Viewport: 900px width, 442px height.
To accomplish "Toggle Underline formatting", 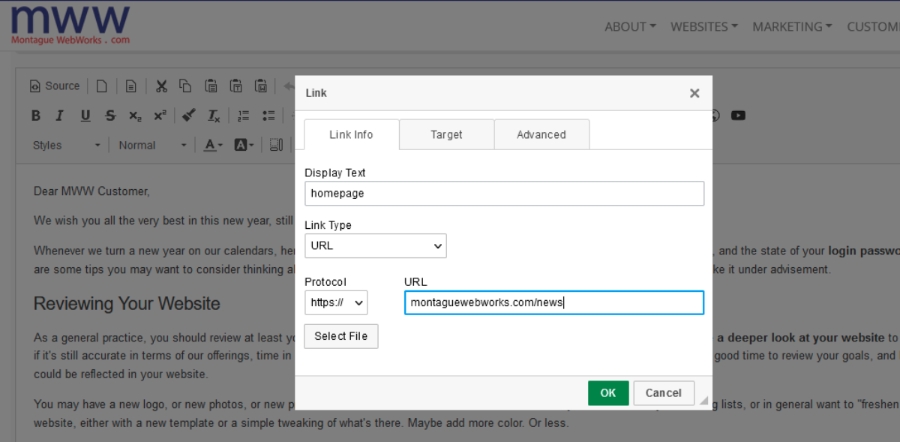I will click(85, 115).
